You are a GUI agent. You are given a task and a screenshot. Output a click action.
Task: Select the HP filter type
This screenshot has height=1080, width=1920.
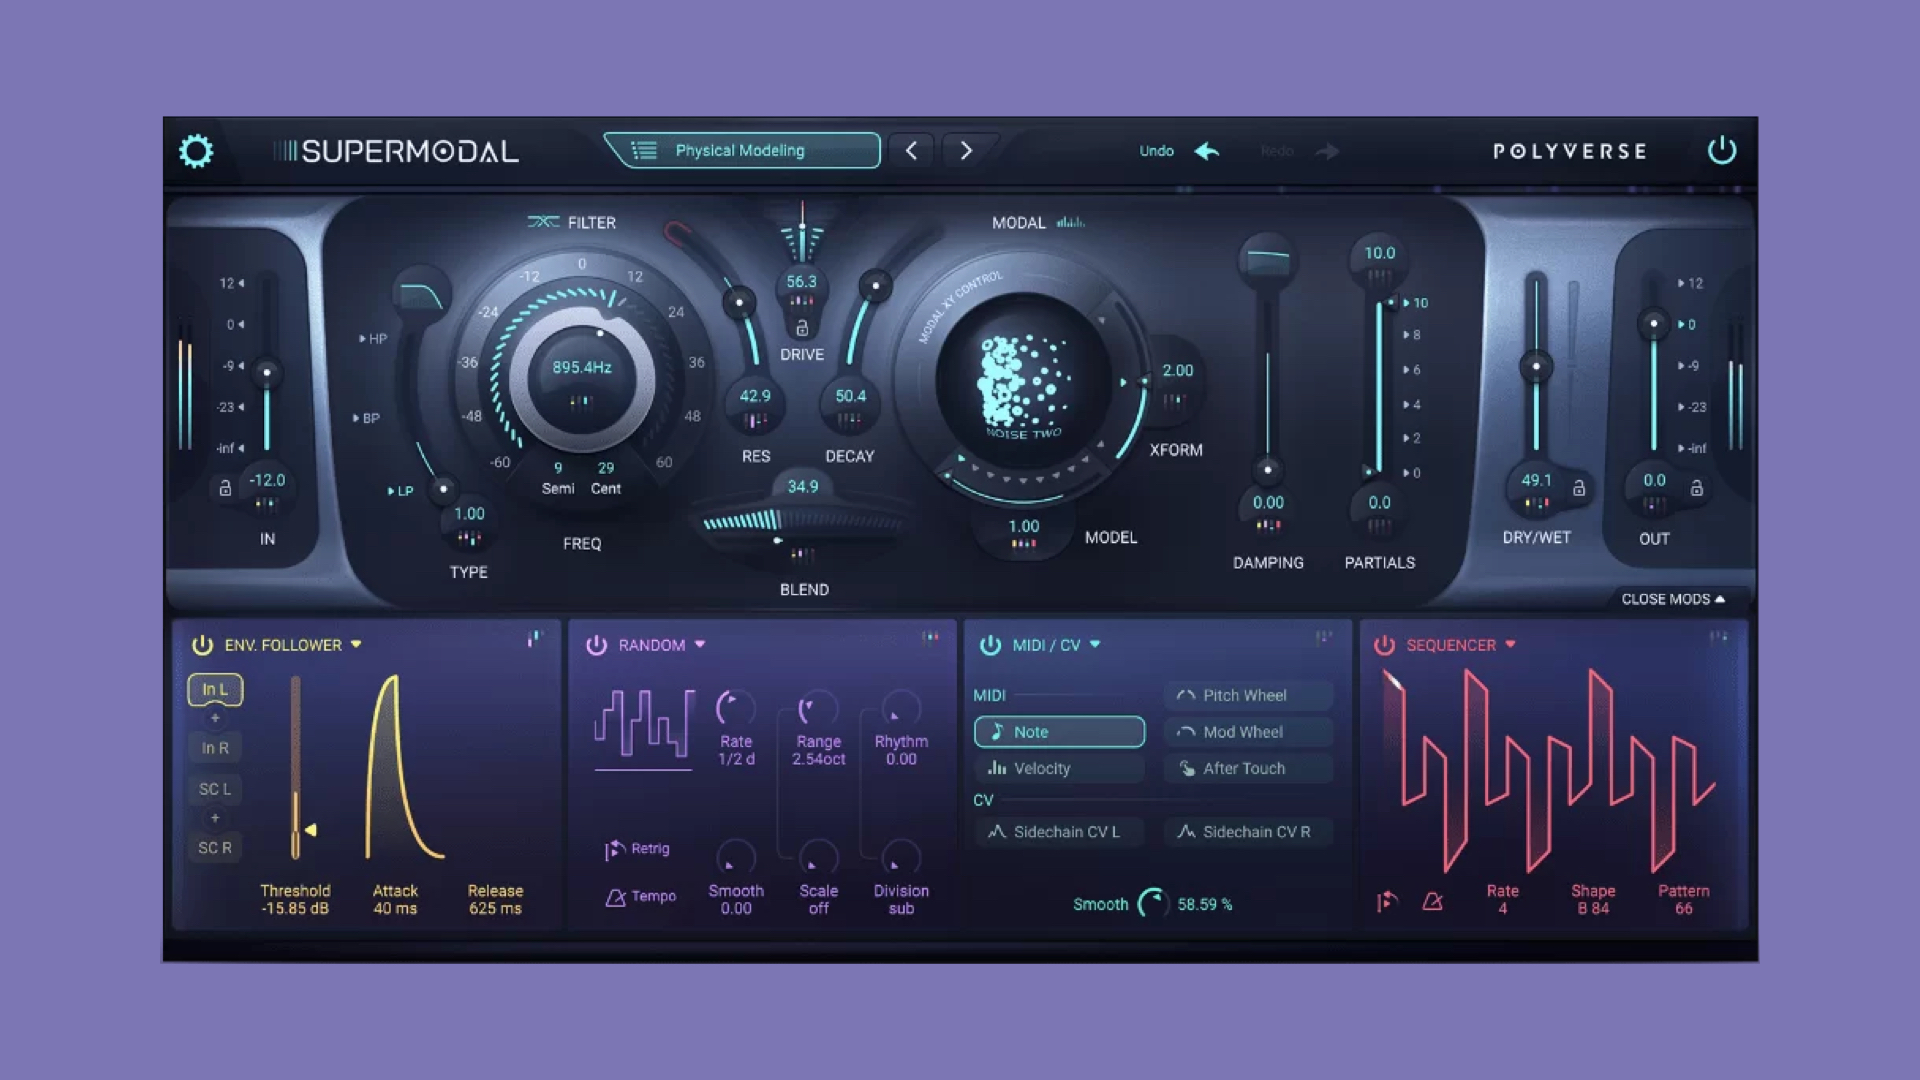pos(373,339)
